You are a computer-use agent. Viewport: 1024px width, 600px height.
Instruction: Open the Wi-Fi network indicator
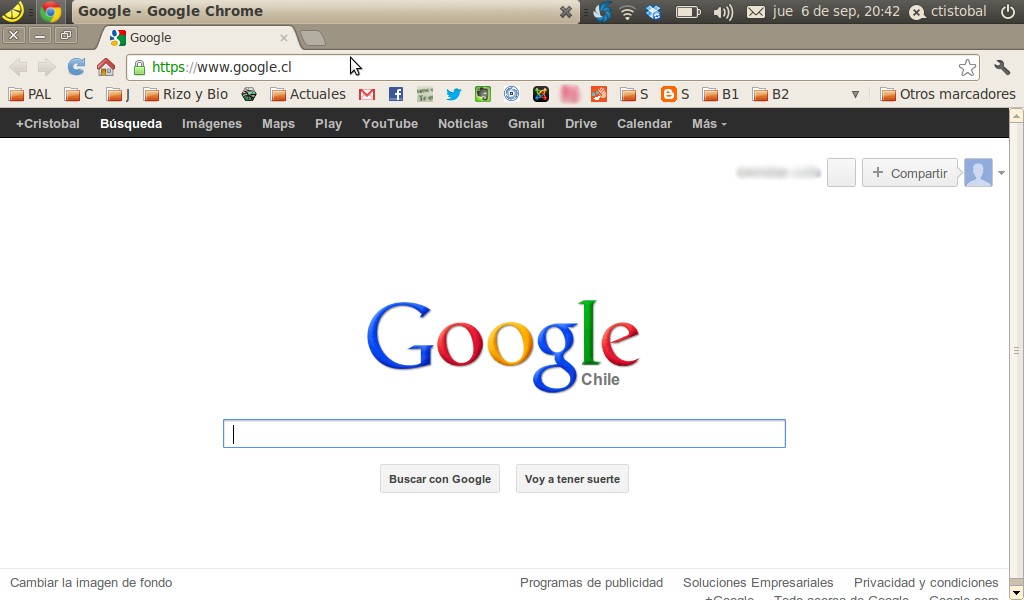627,12
